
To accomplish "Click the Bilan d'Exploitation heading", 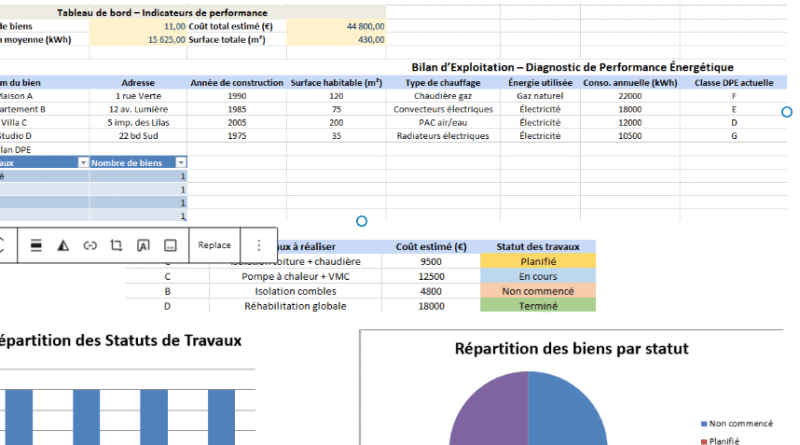I will tap(572, 67).
